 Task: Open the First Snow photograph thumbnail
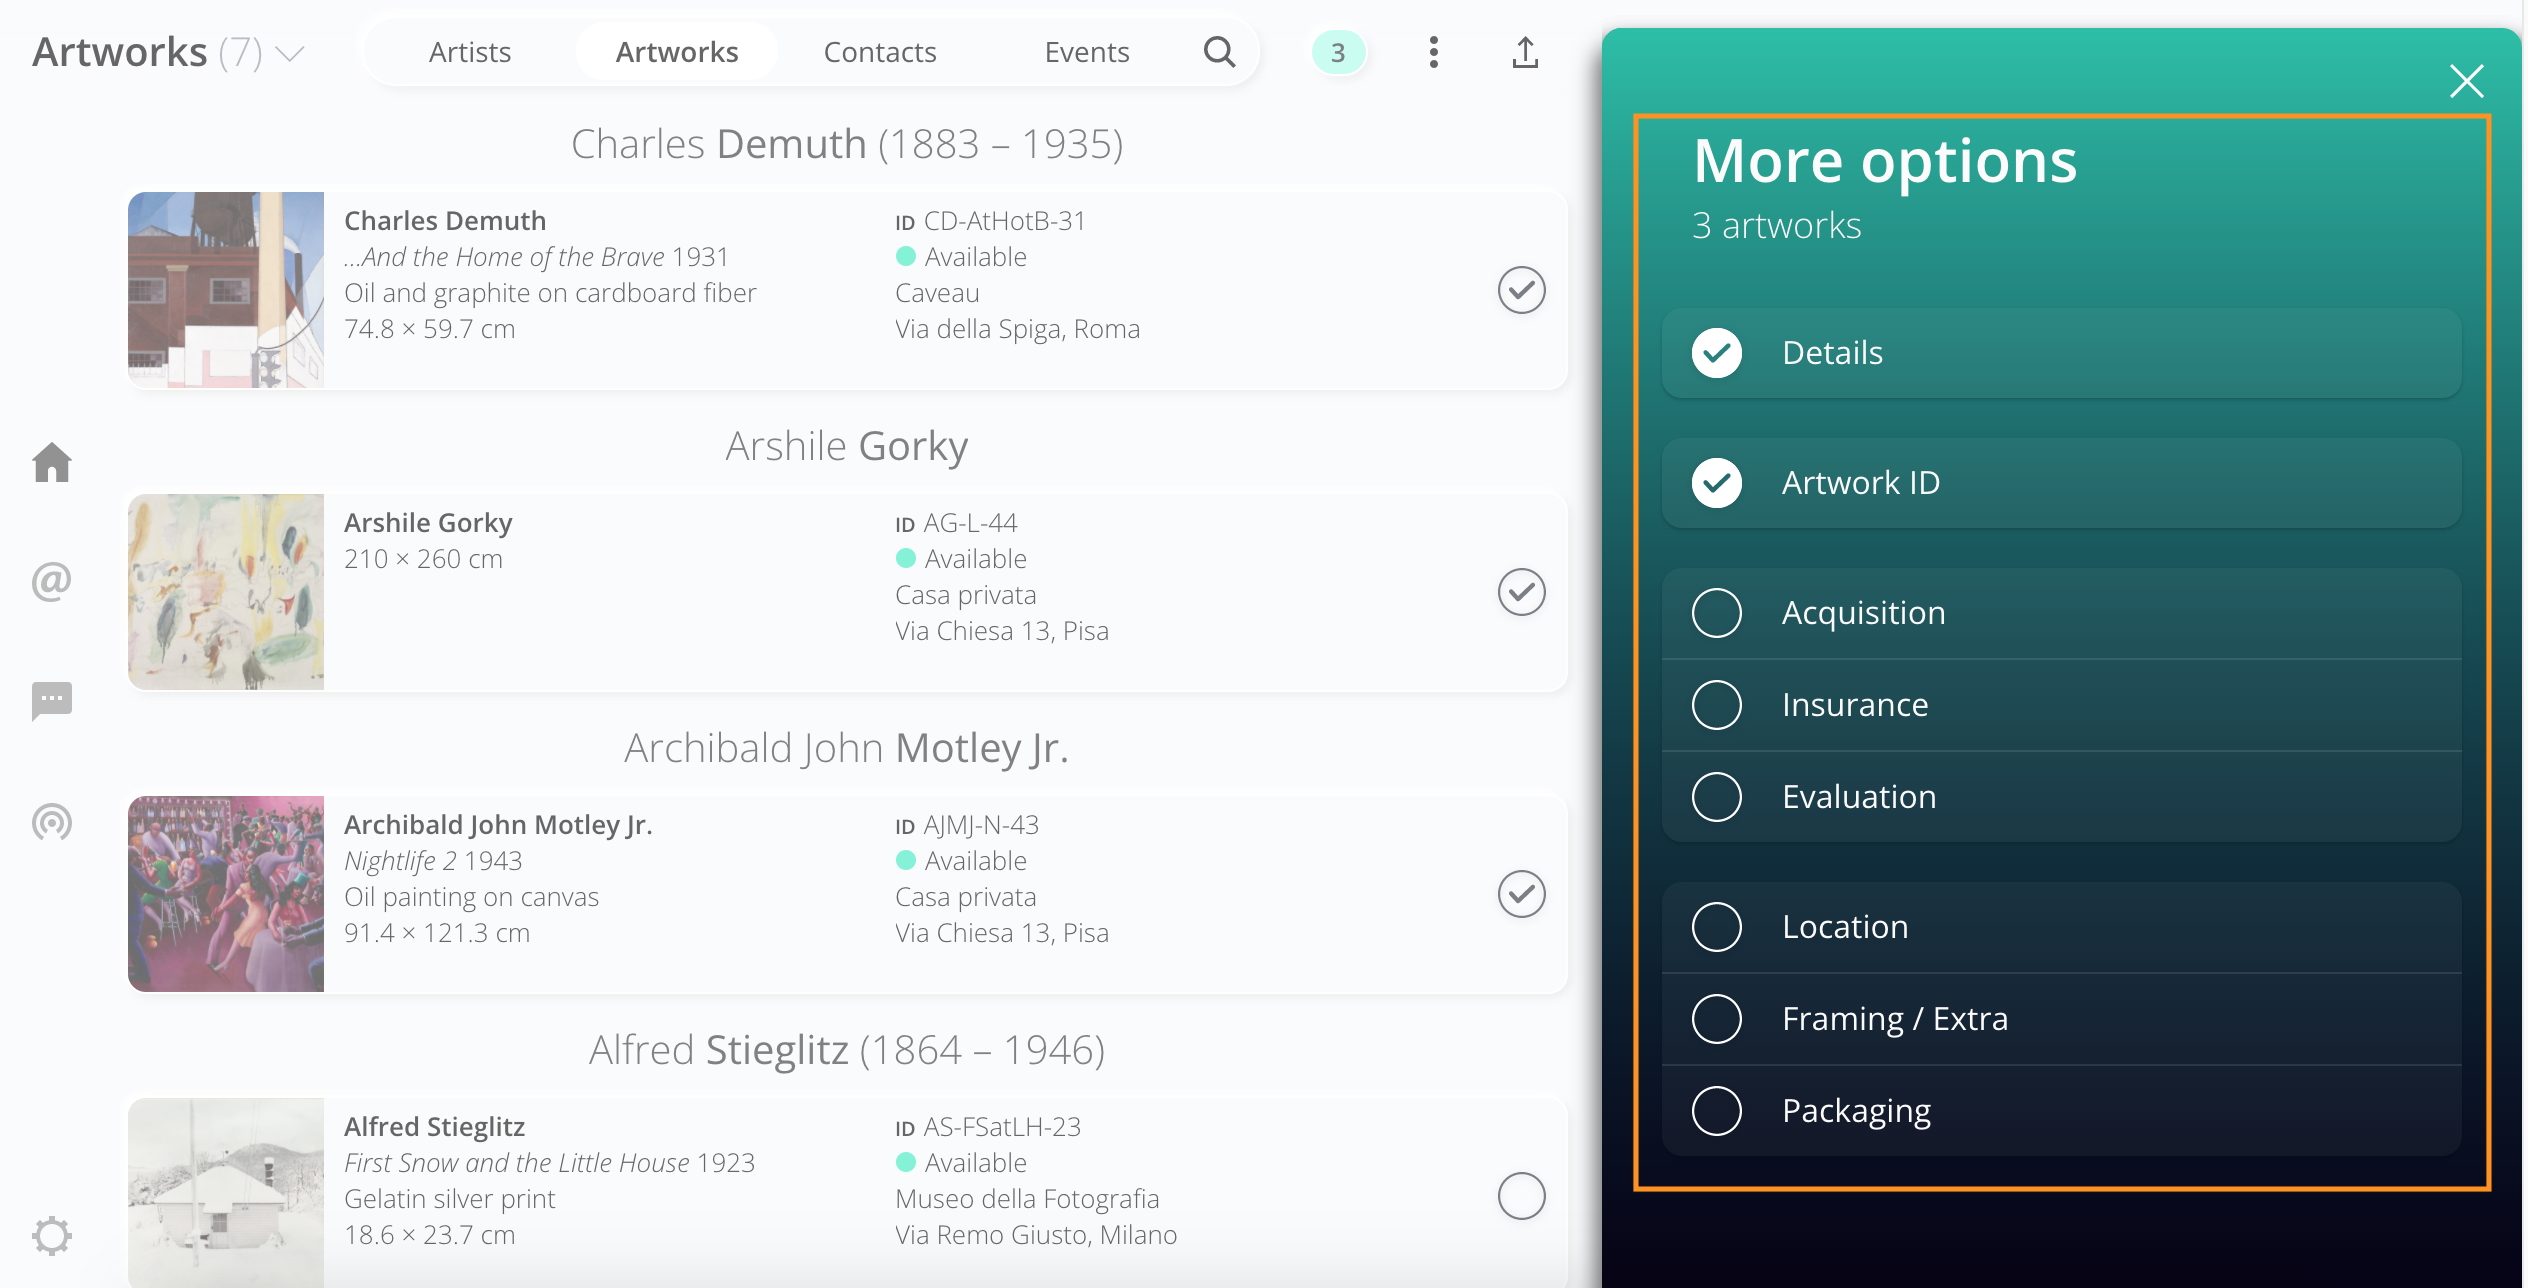point(226,1192)
